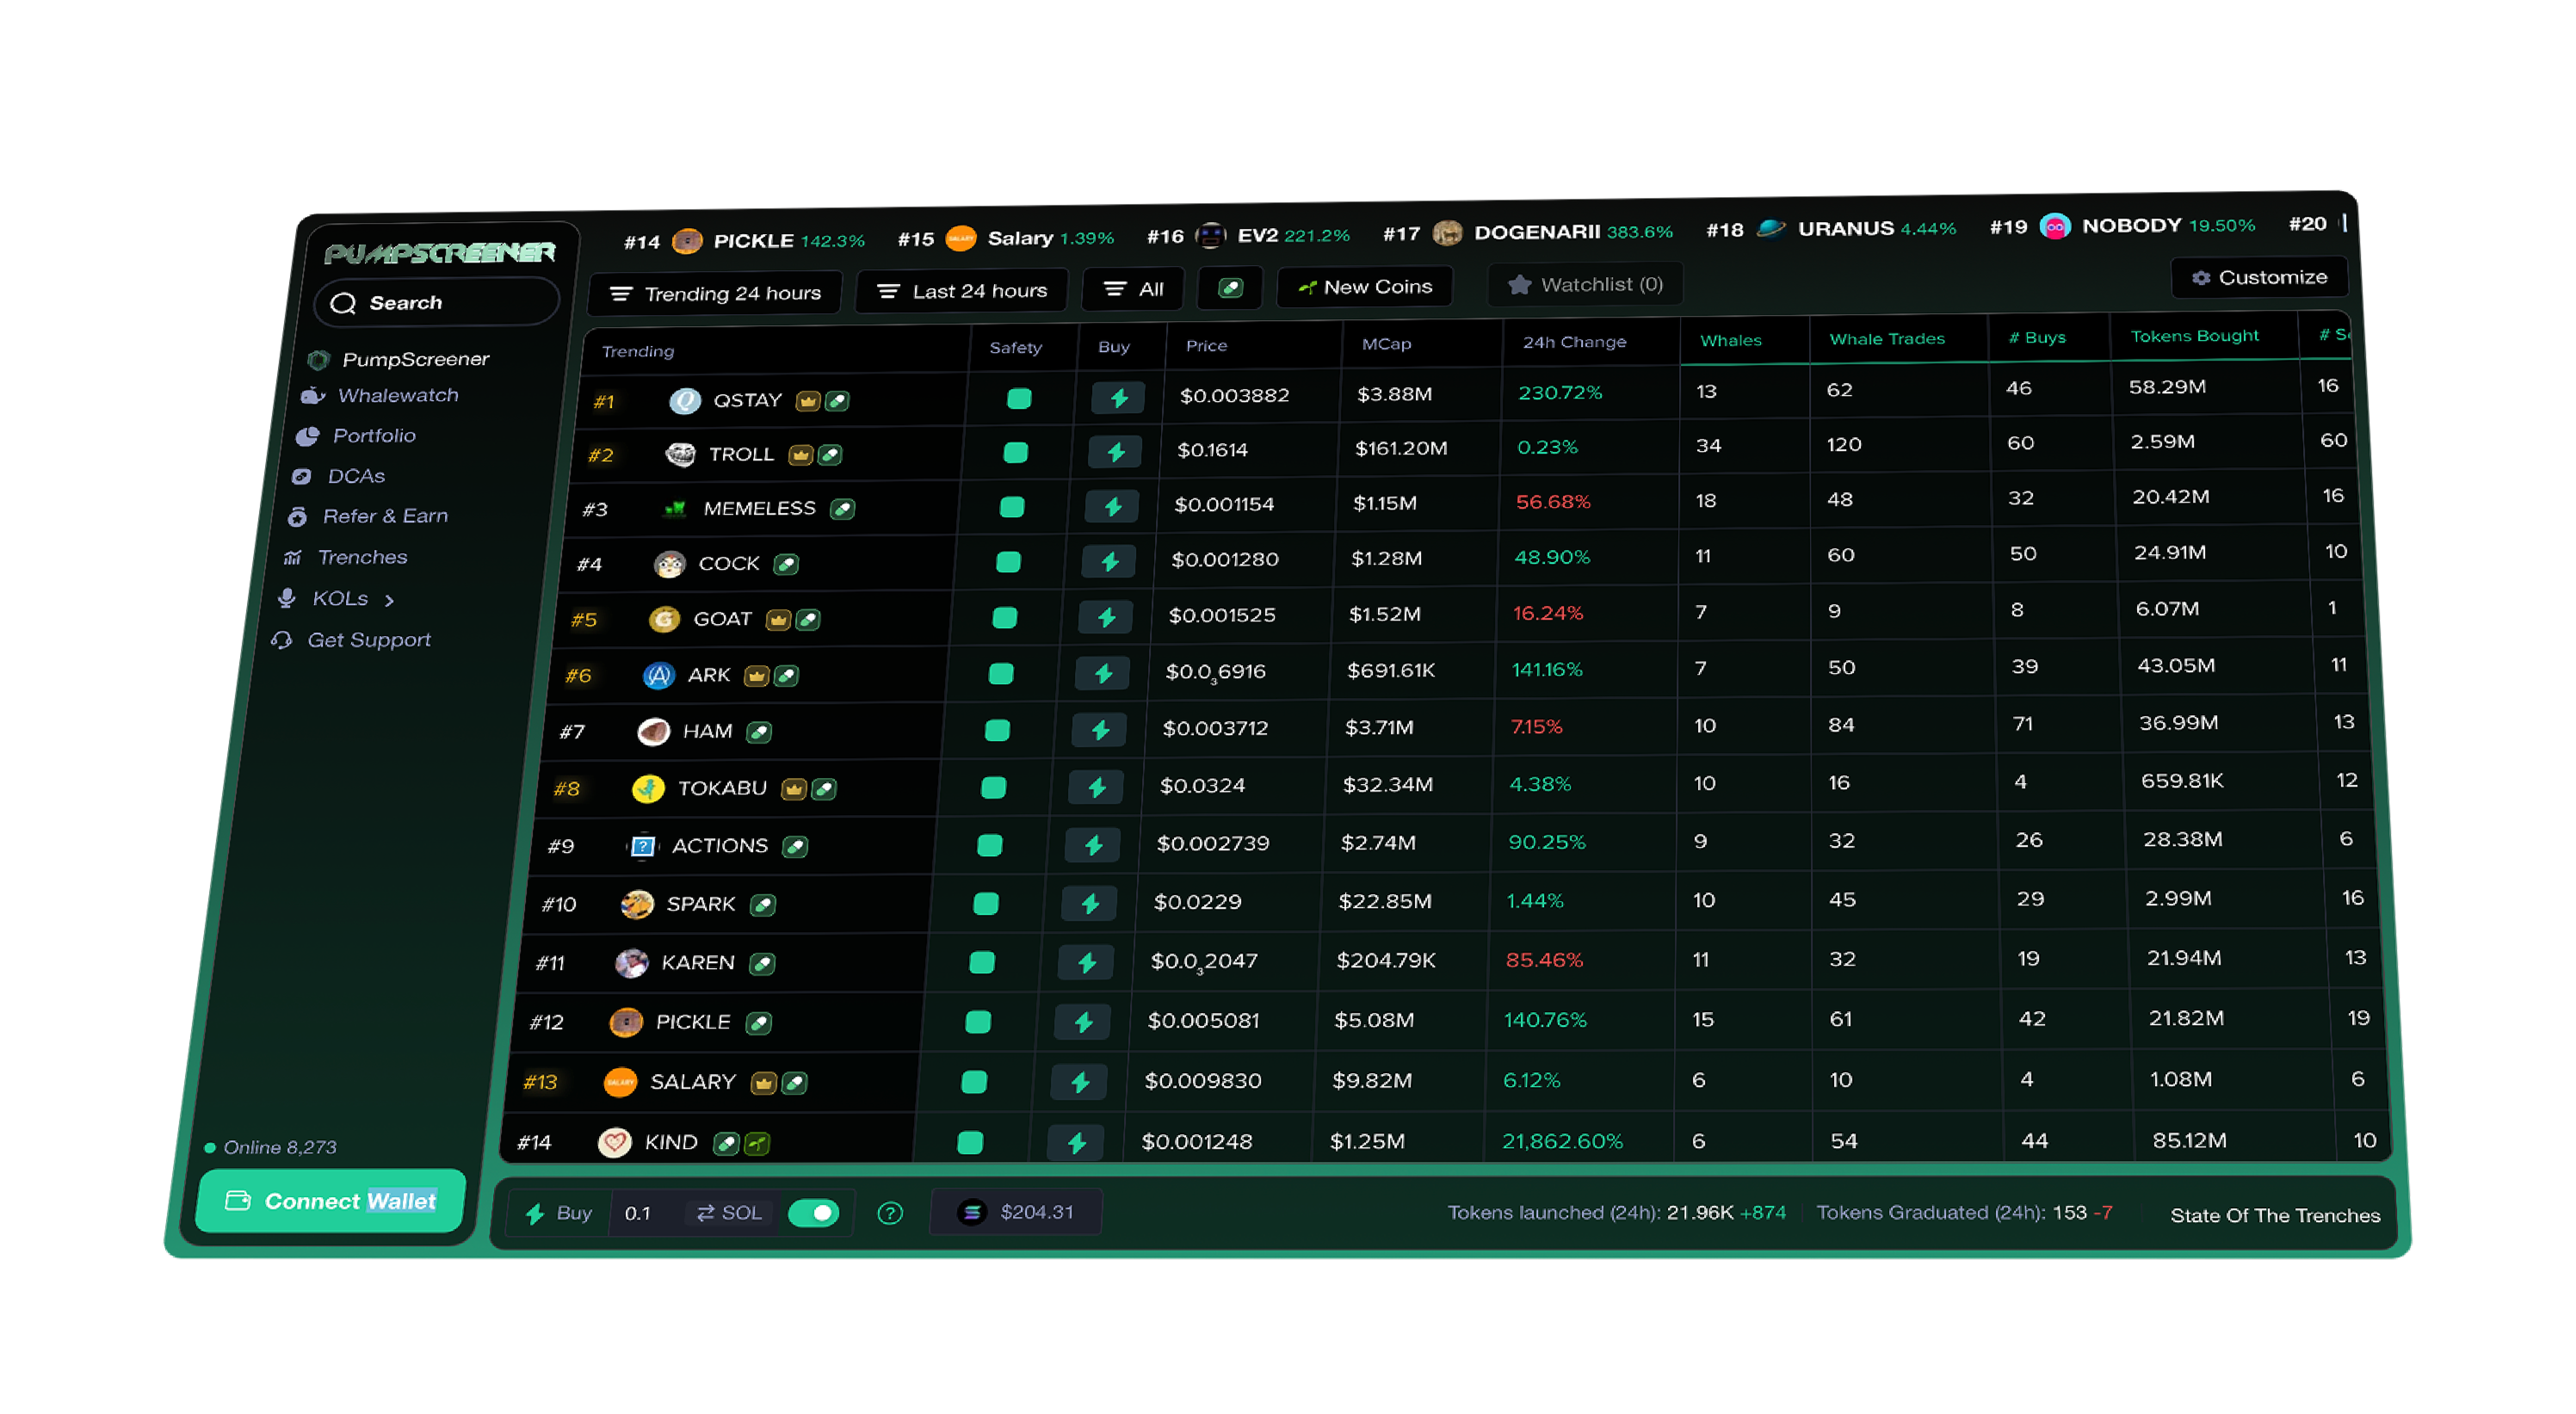Select the ACTIONS token name
Image resolution: width=2576 pixels, height=1414 pixels.
[719, 846]
